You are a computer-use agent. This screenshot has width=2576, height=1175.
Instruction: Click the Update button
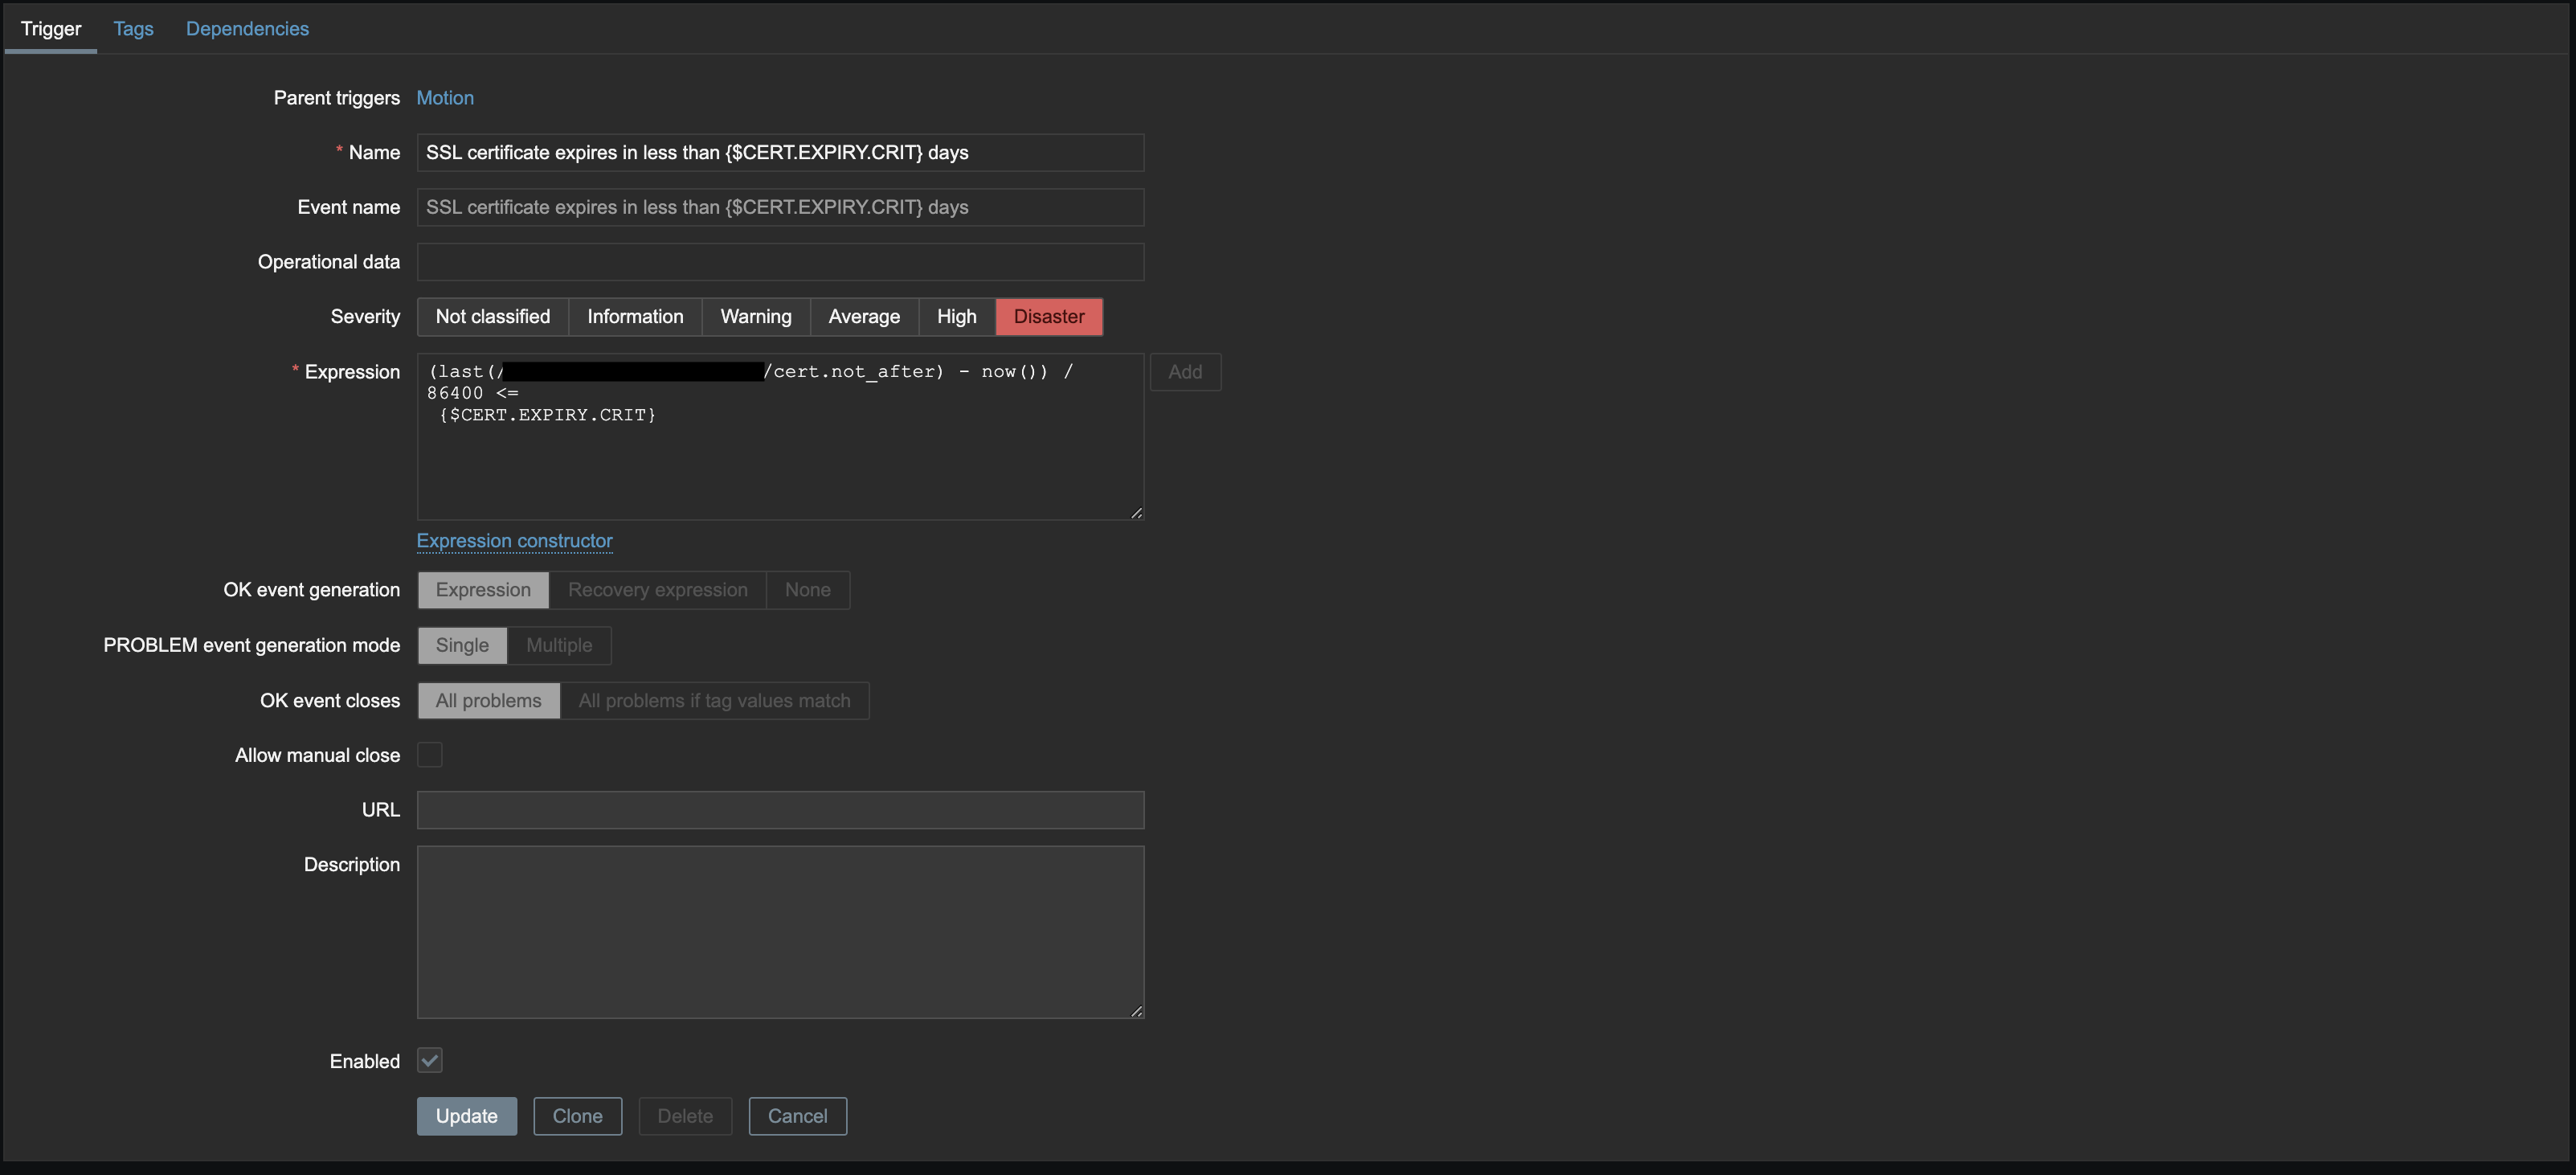pyautogui.click(x=466, y=1116)
